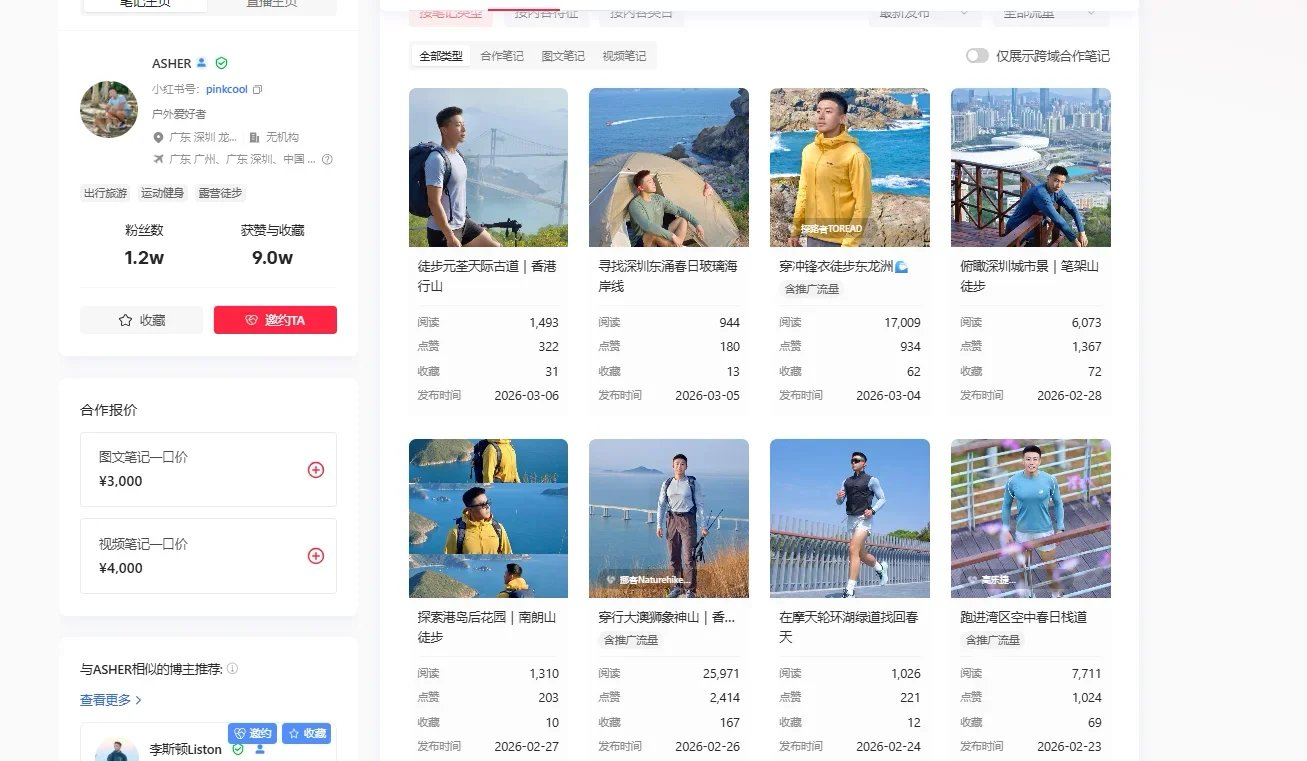1307x761 pixels.
Task: Click the 合作报价 heading
Action: coord(109,410)
